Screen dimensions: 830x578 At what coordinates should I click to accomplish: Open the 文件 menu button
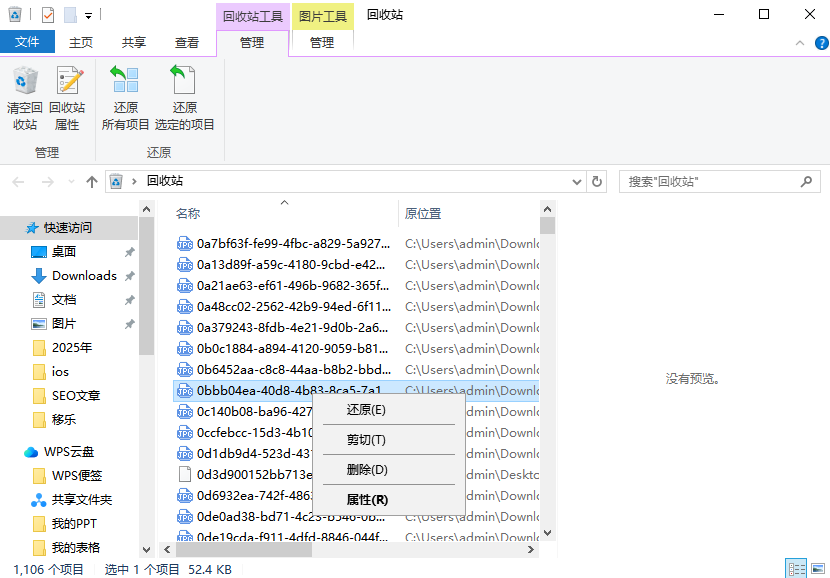point(27,42)
